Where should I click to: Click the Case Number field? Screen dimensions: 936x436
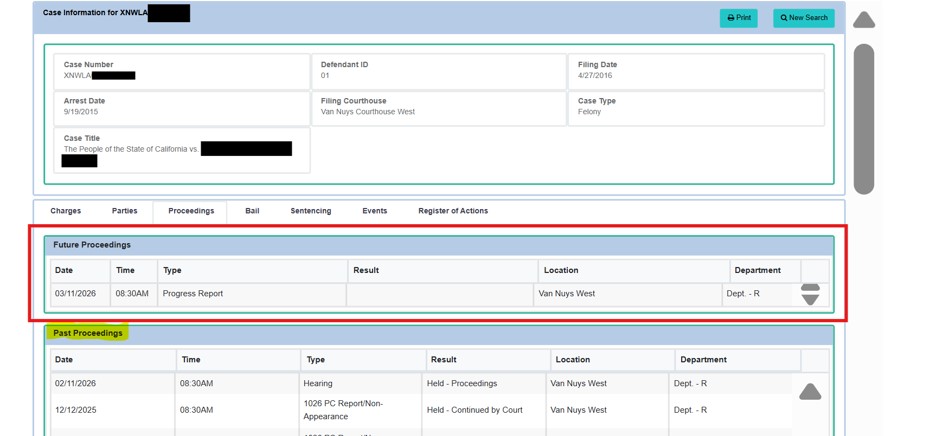[x=182, y=72]
